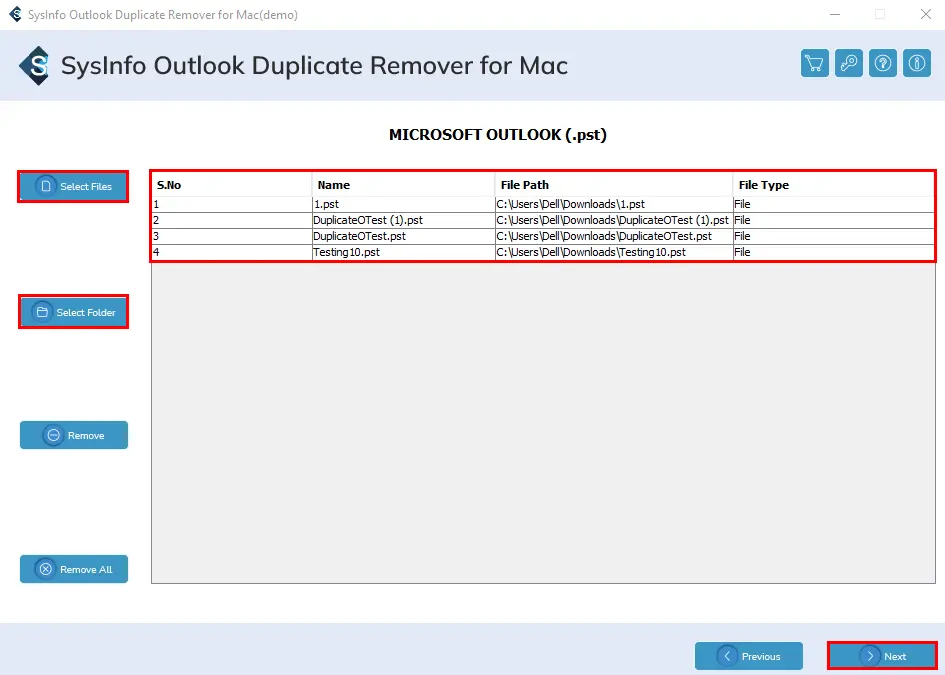The height and width of the screenshot is (675, 945).
Task: Click the title bar app icon
Action: (16, 14)
